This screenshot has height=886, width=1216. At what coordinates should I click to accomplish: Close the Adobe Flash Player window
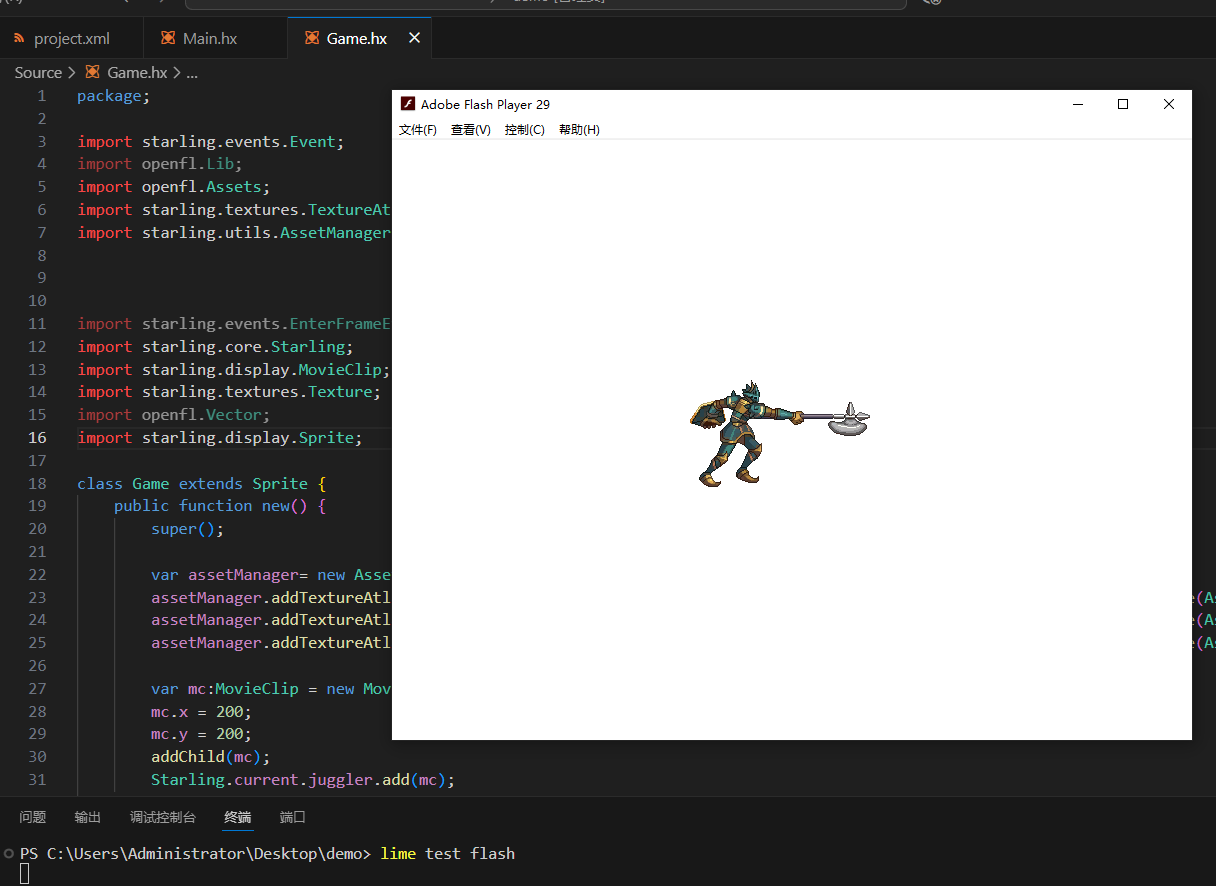tap(1168, 104)
